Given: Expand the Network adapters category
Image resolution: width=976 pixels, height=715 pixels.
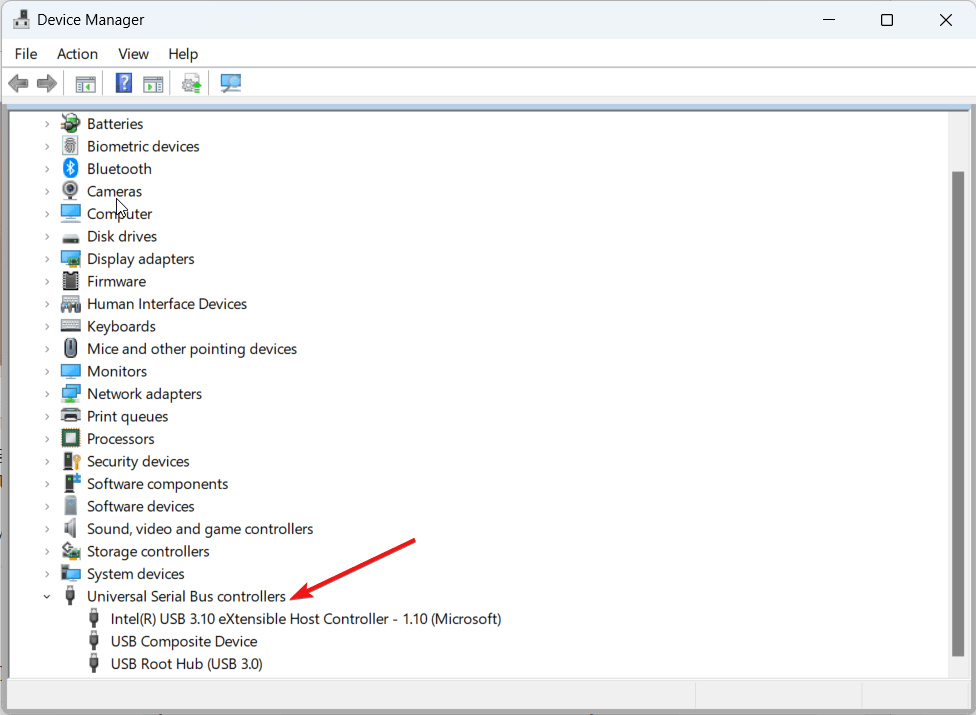Looking at the screenshot, I should [47, 394].
